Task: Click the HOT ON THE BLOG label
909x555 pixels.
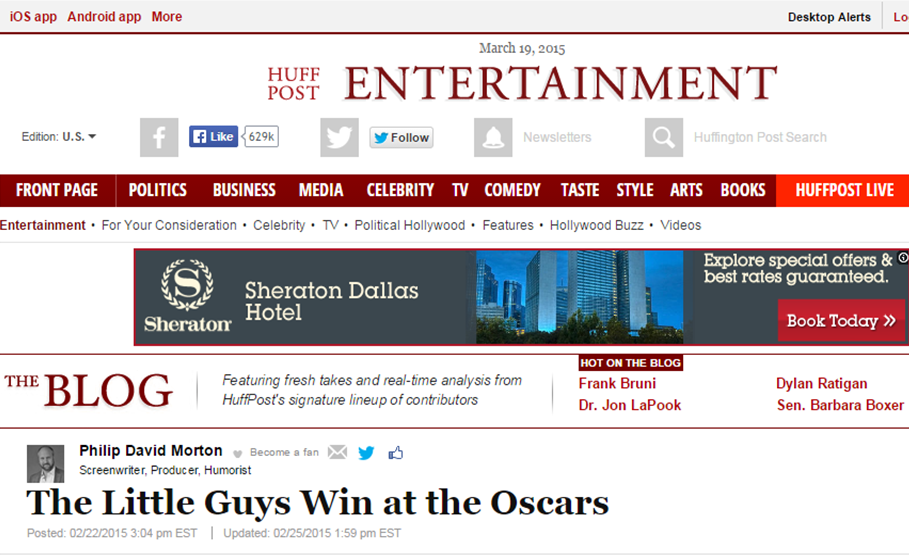Action: coord(630,363)
